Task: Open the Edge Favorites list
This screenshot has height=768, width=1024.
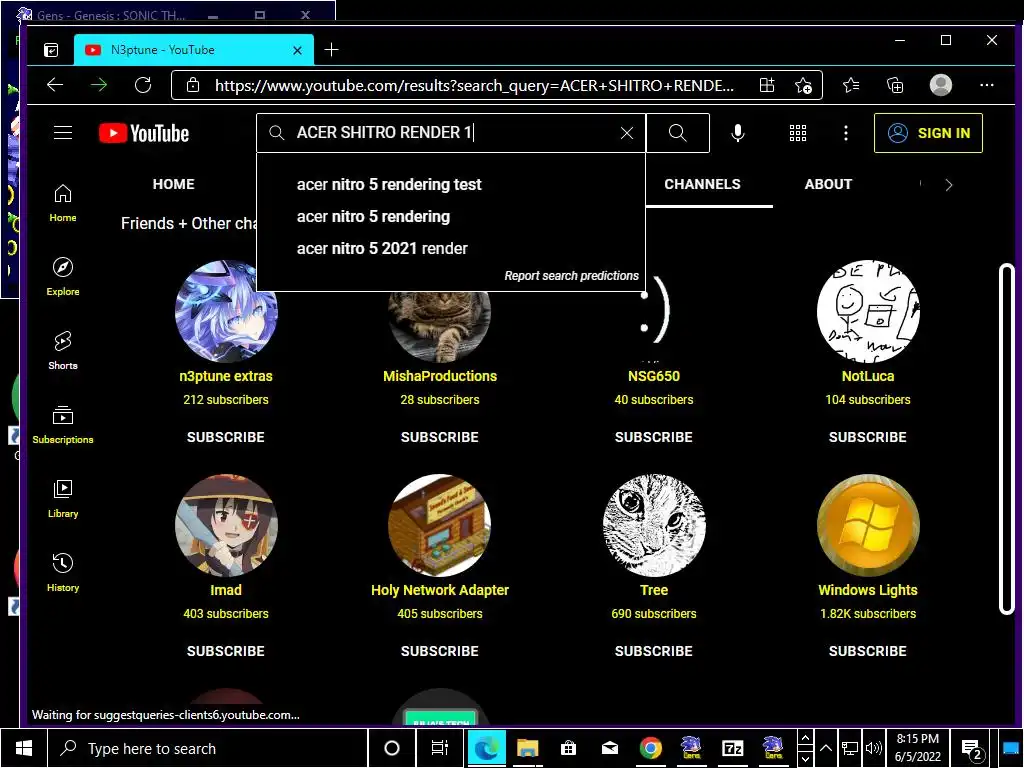Action: pos(851,85)
